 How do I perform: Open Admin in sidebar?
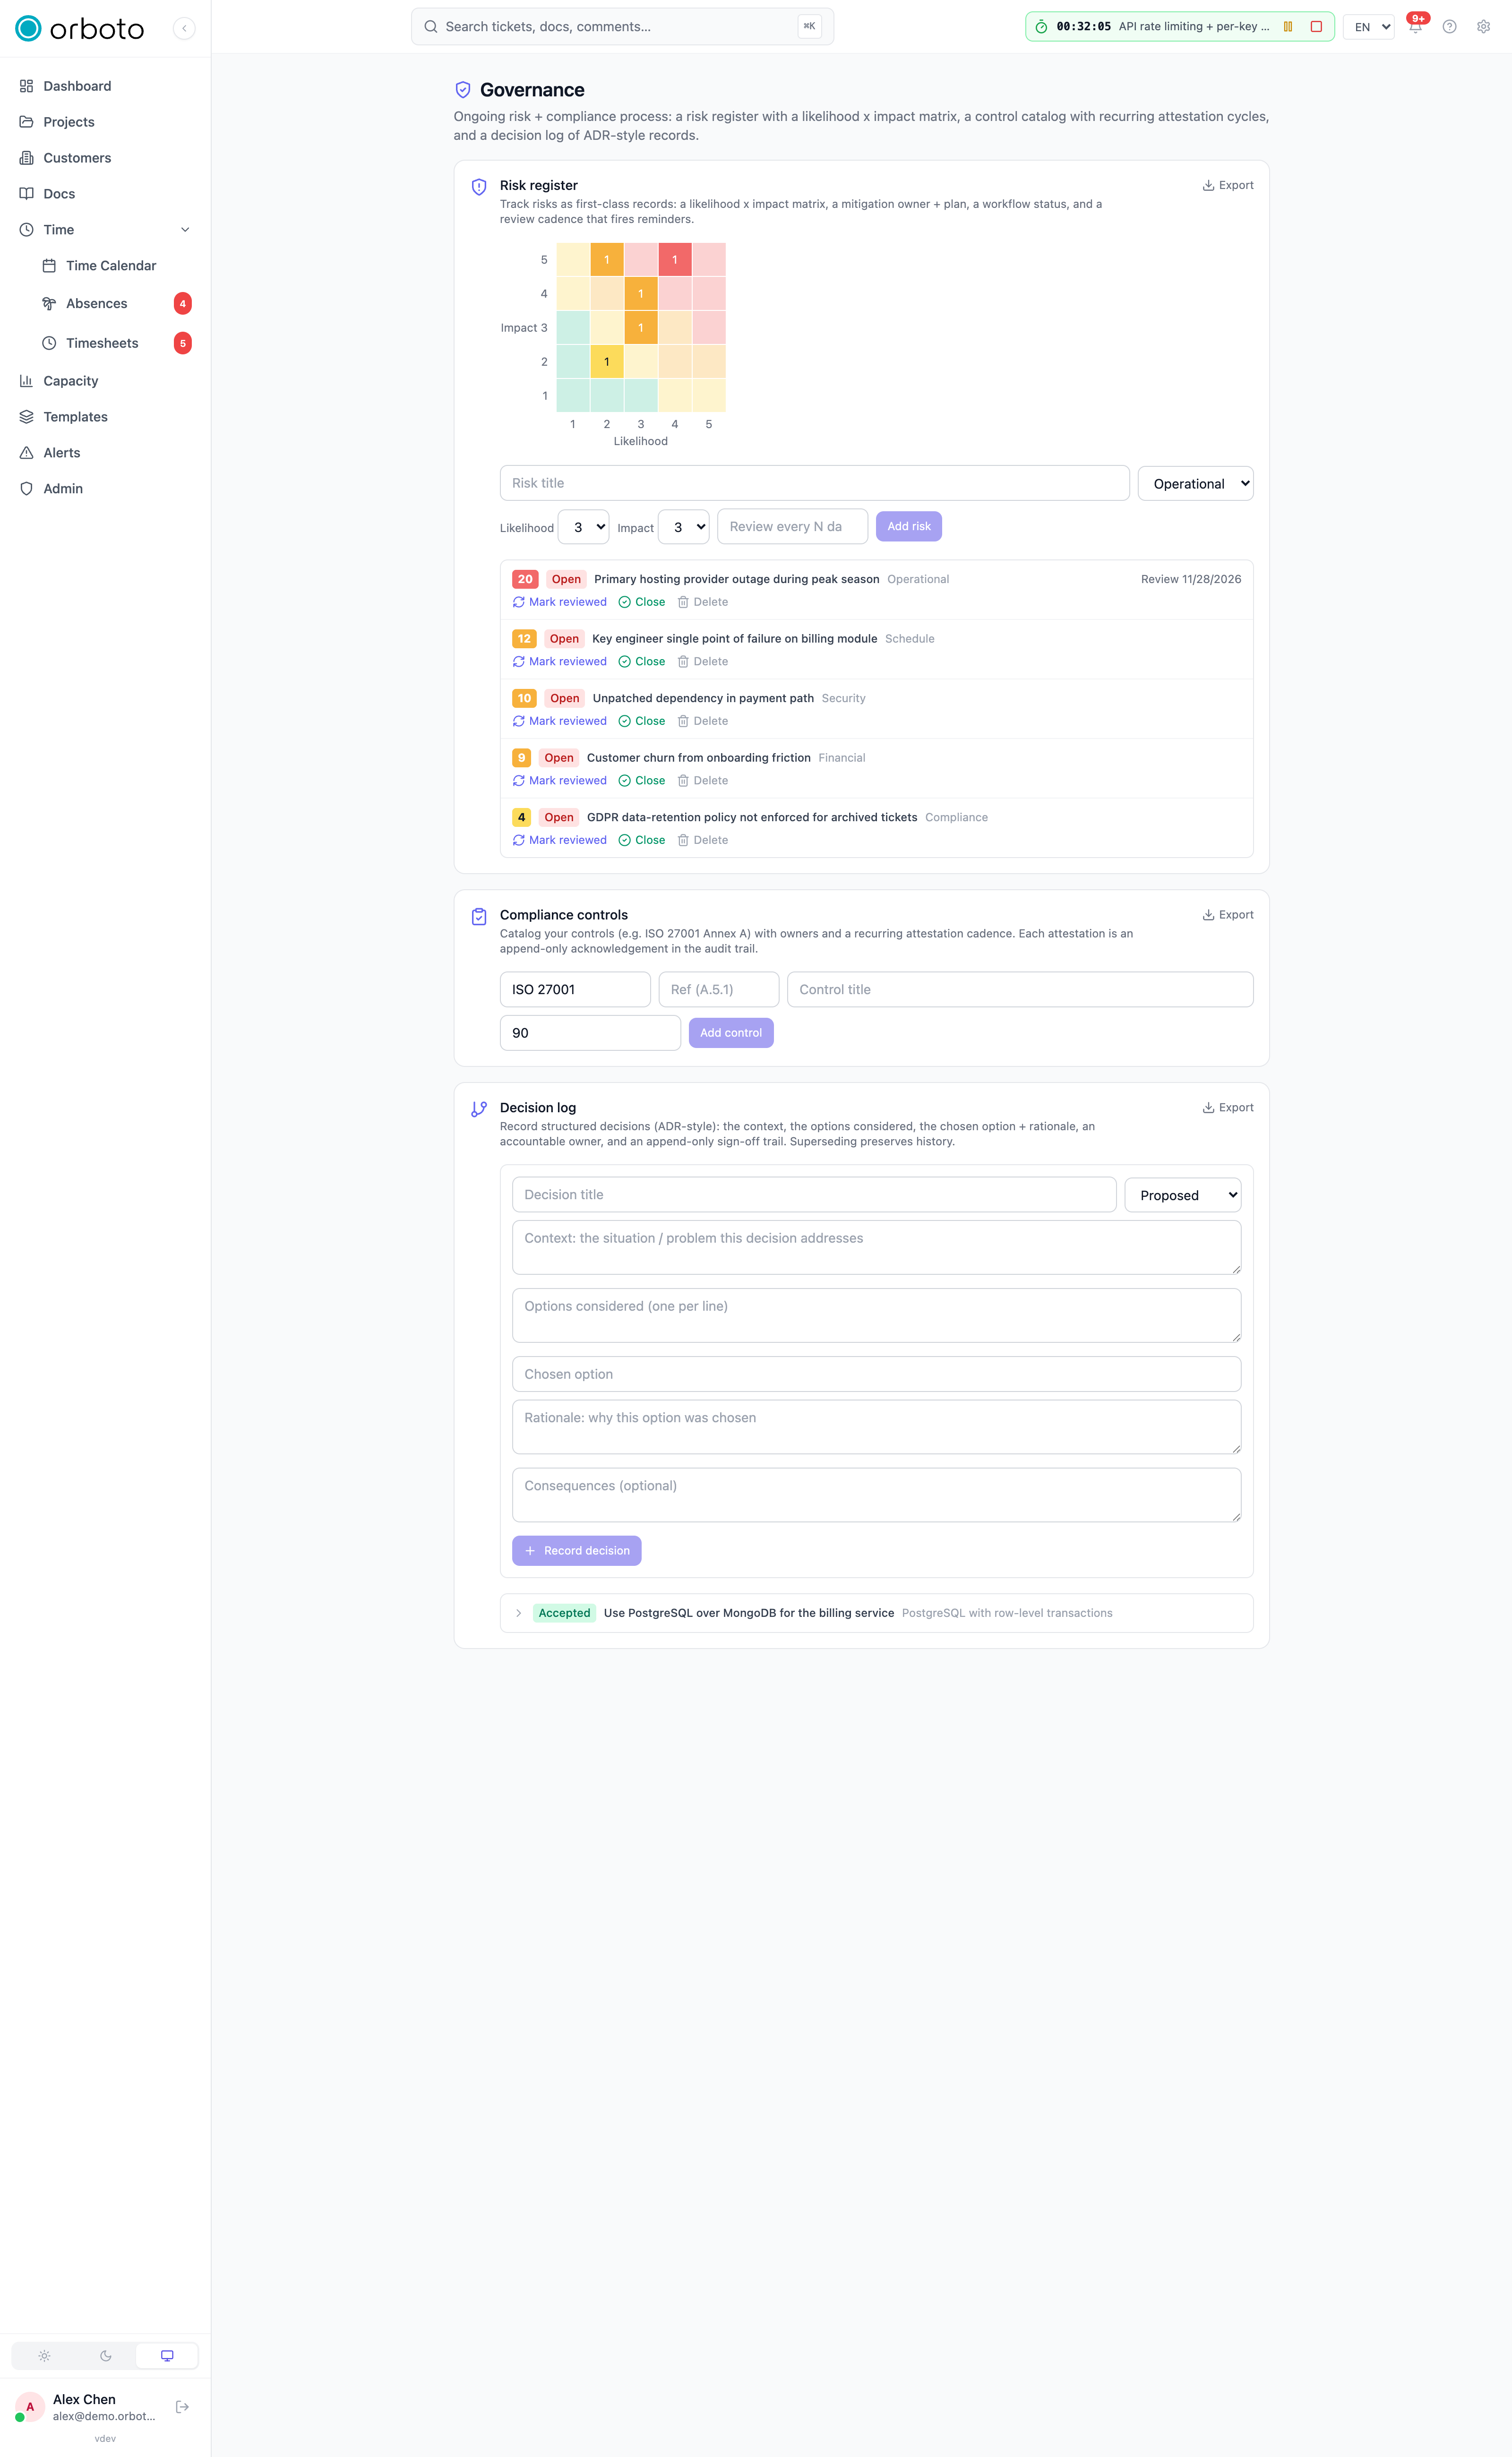(105, 489)
